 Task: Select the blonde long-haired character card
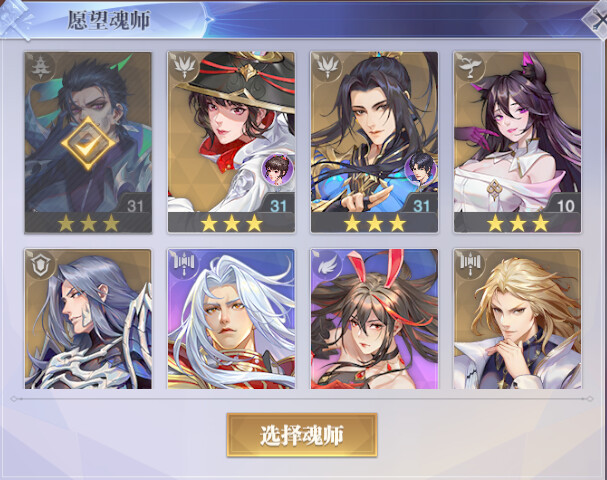point(517,319)
